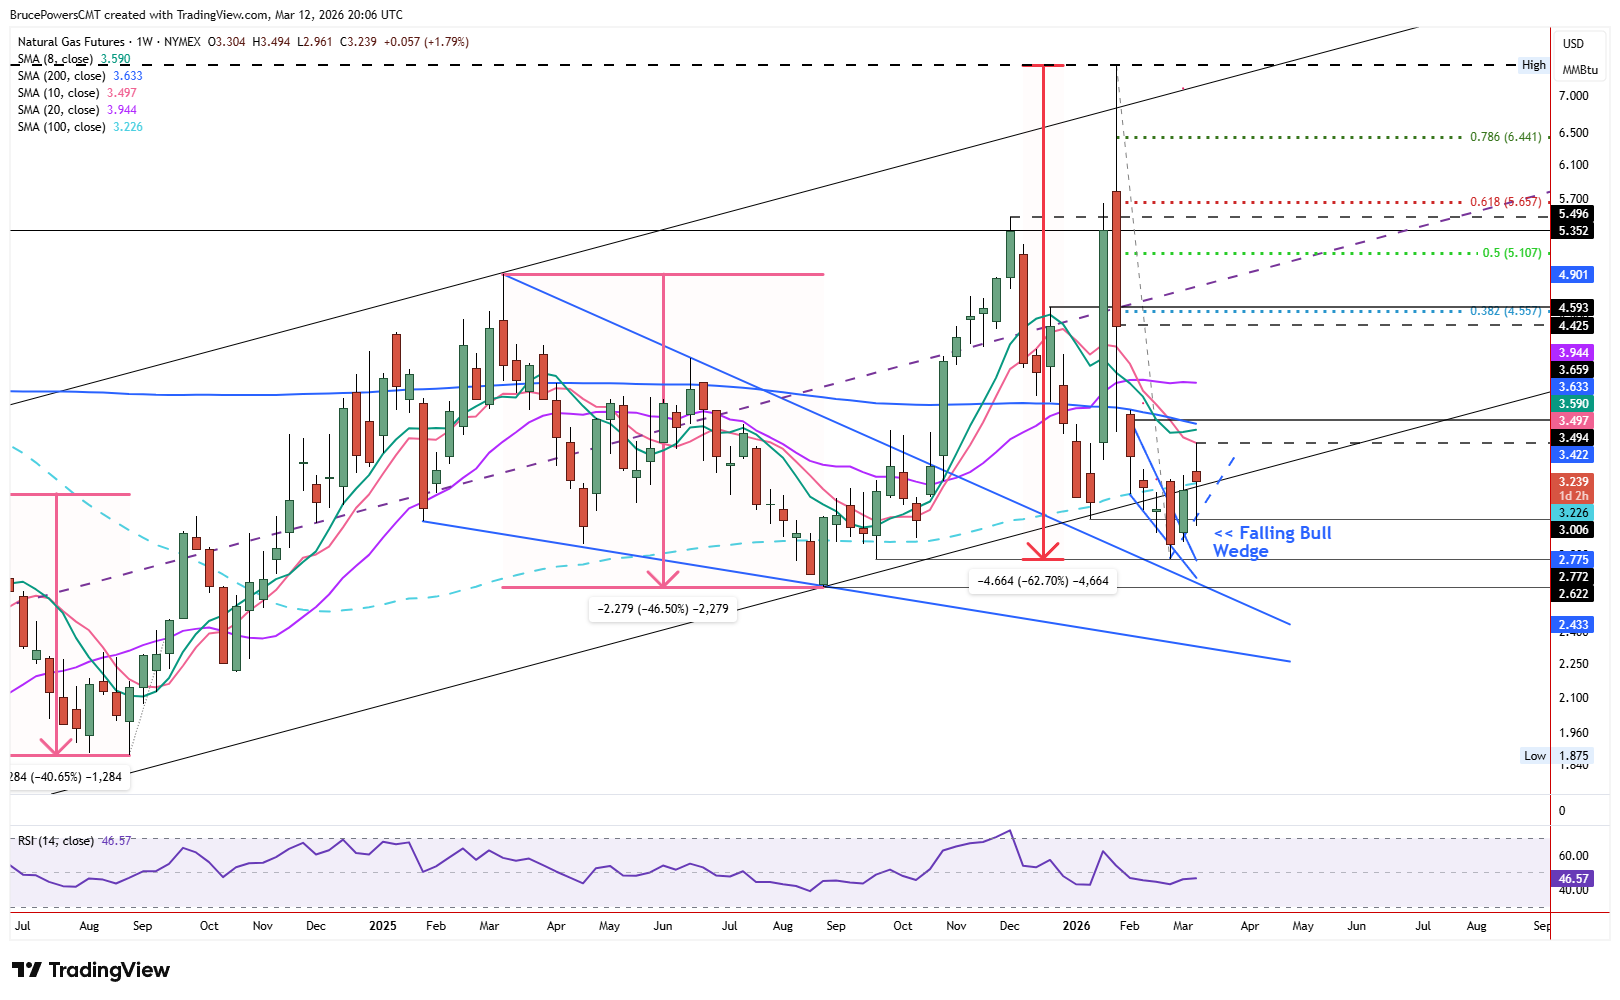Screen dimensions: 1620x1000
Task: Click the blue 3.422 price scale tag
Action: click(x=1573, y=455)
